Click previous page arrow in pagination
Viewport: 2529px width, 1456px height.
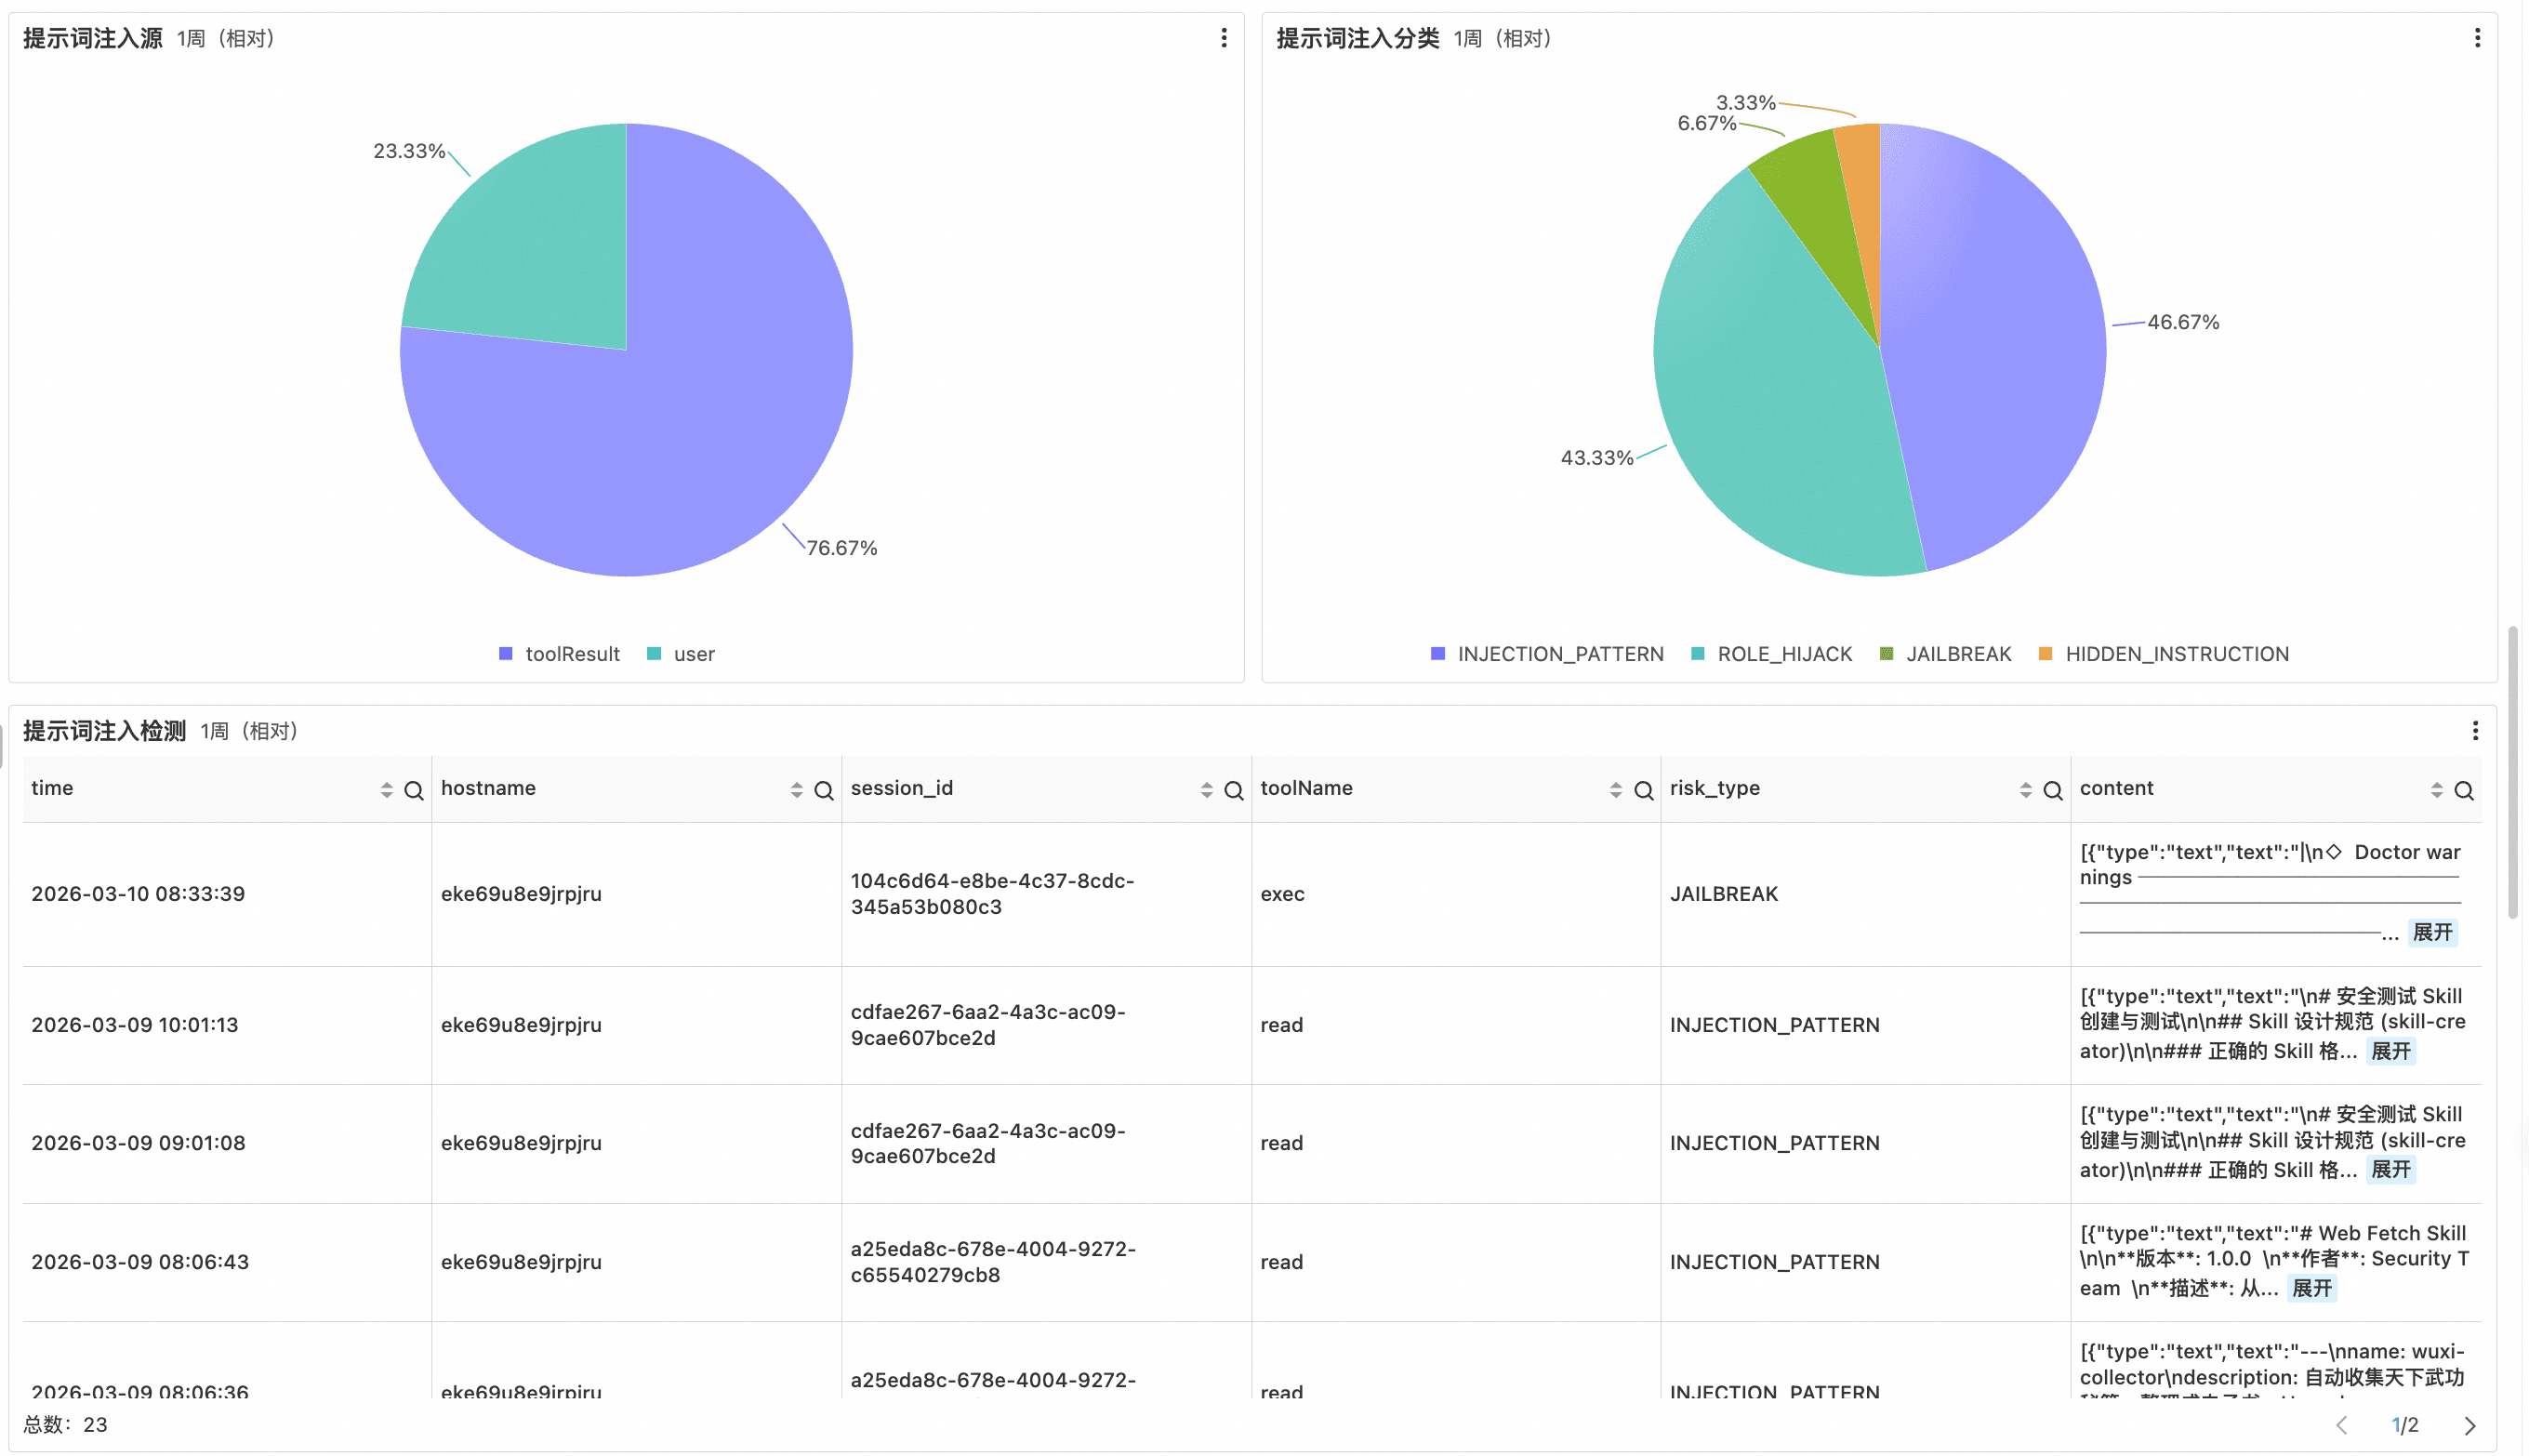click(2341, 1425)
